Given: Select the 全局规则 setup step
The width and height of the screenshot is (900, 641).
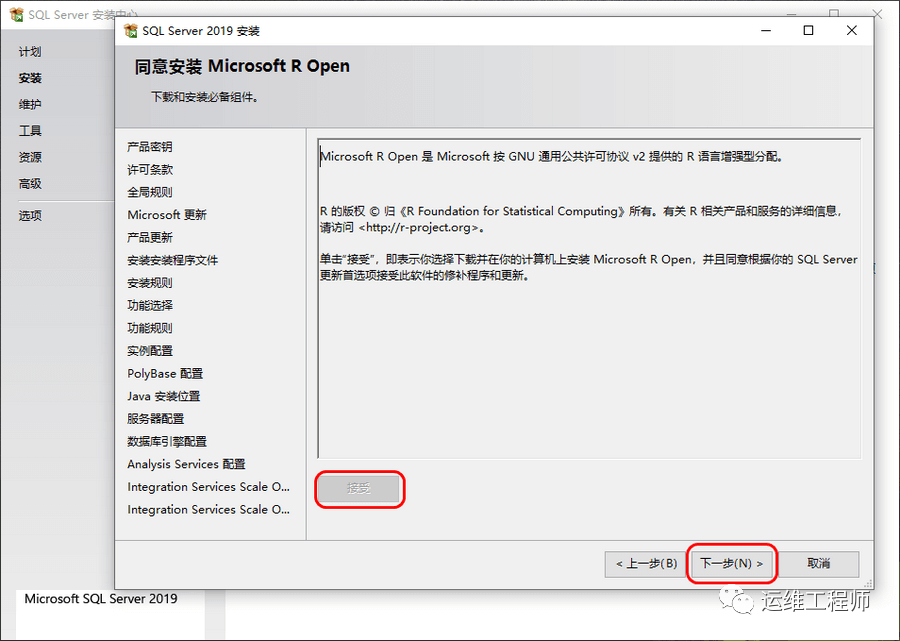Looking at the screenshot, I should click(x=150, y=192).
